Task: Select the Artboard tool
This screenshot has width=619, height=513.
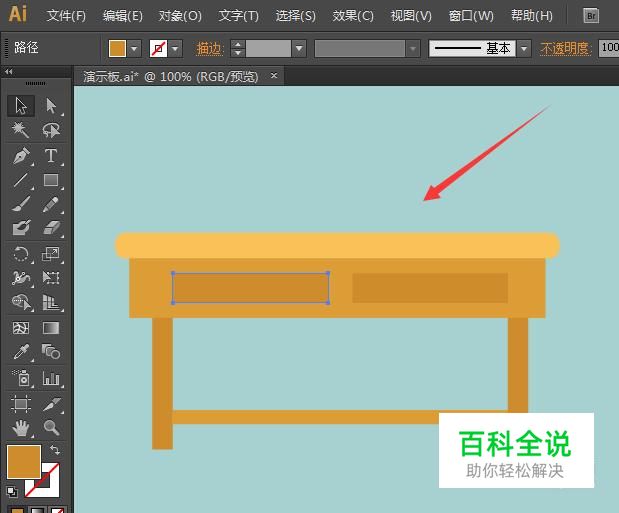Action: [x=21, y=404]
